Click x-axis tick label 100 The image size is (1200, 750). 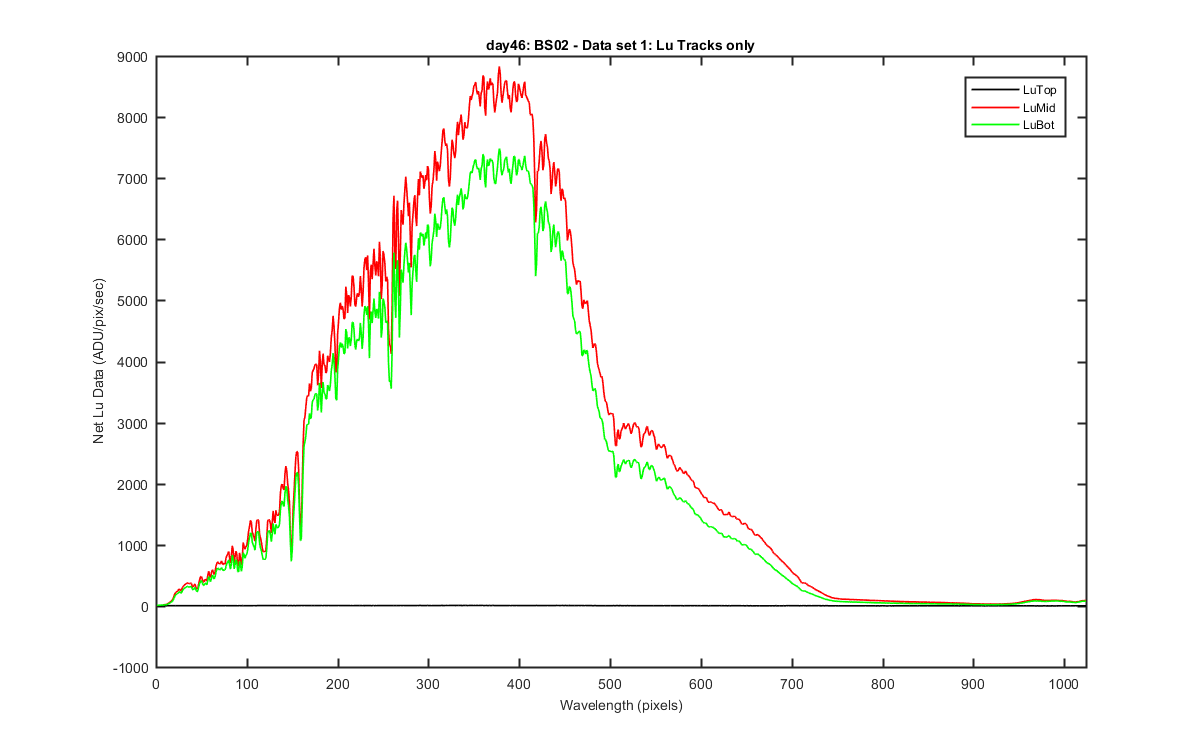pyautogui.click(x=246, y=683)
